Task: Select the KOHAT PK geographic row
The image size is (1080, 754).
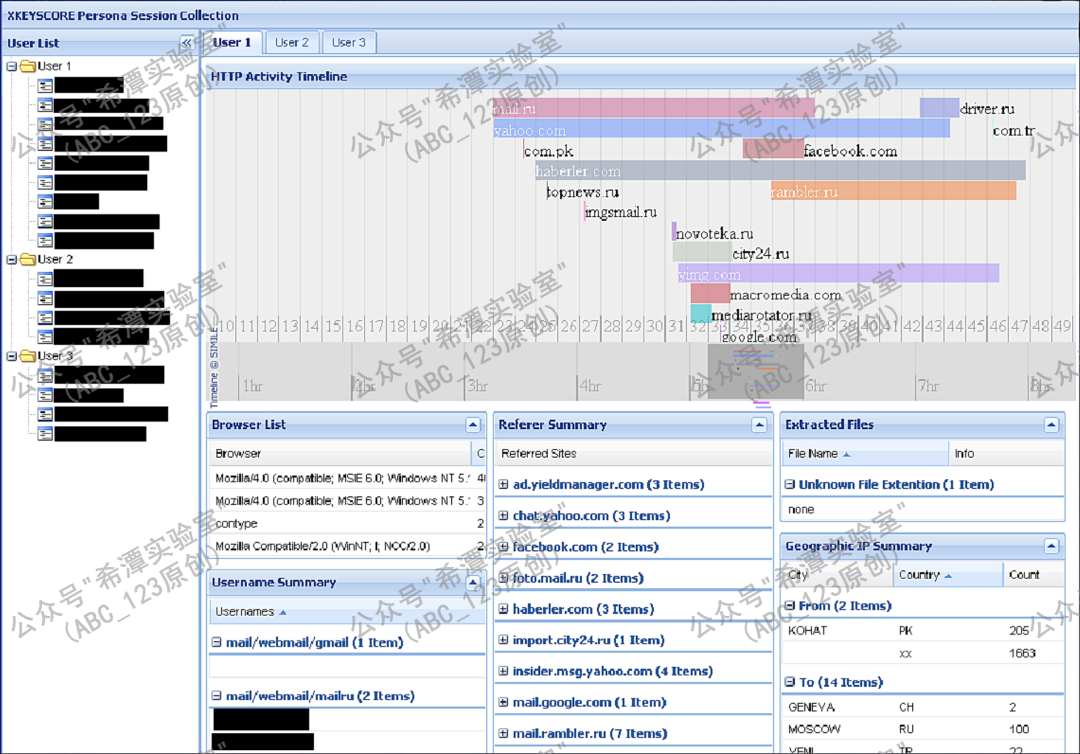Action: point(922,631)
